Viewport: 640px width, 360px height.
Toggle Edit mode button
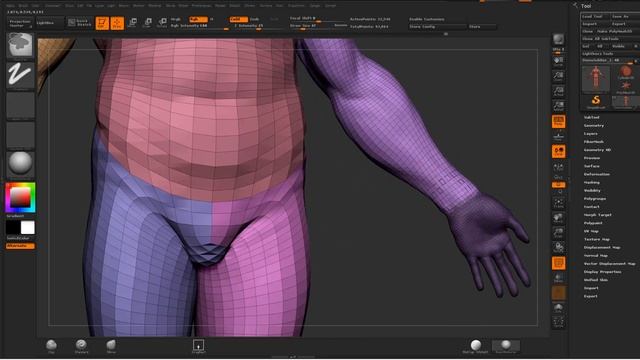pyautogui.click(x=102, y=23)
